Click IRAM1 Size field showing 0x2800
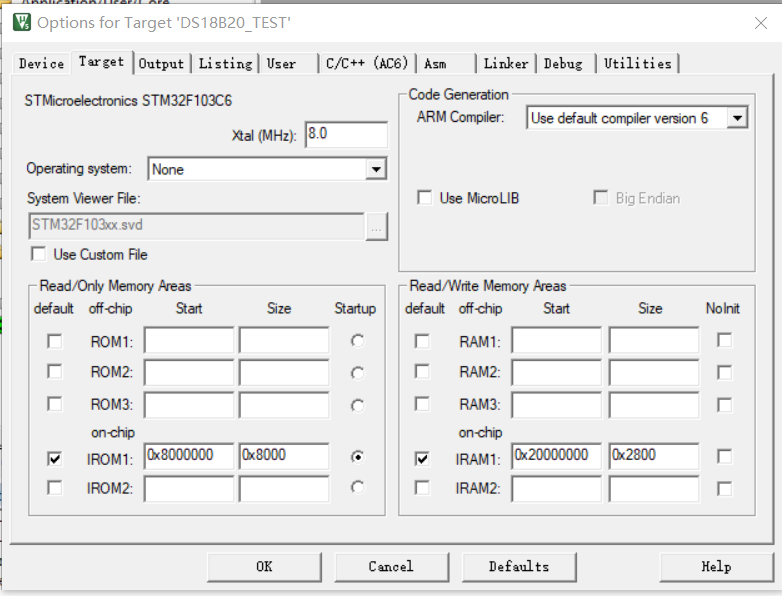 [x=654, y=456]
